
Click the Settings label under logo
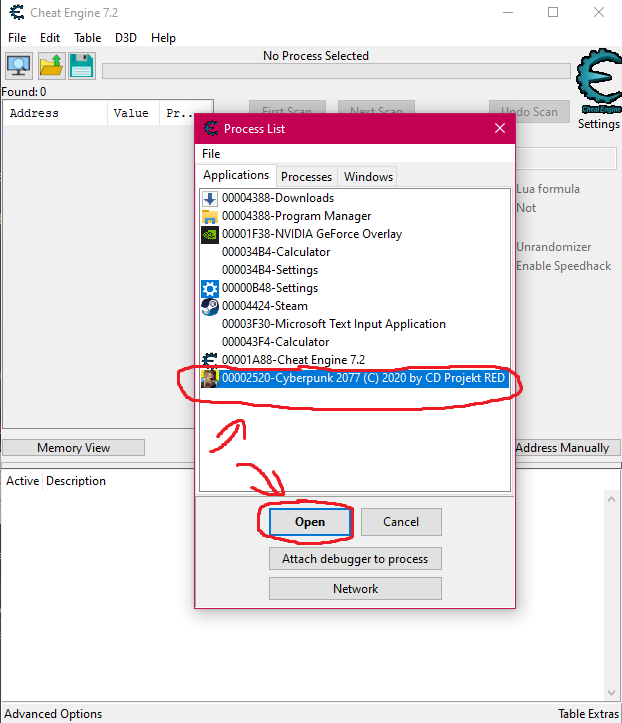click(x=599, y=124)
